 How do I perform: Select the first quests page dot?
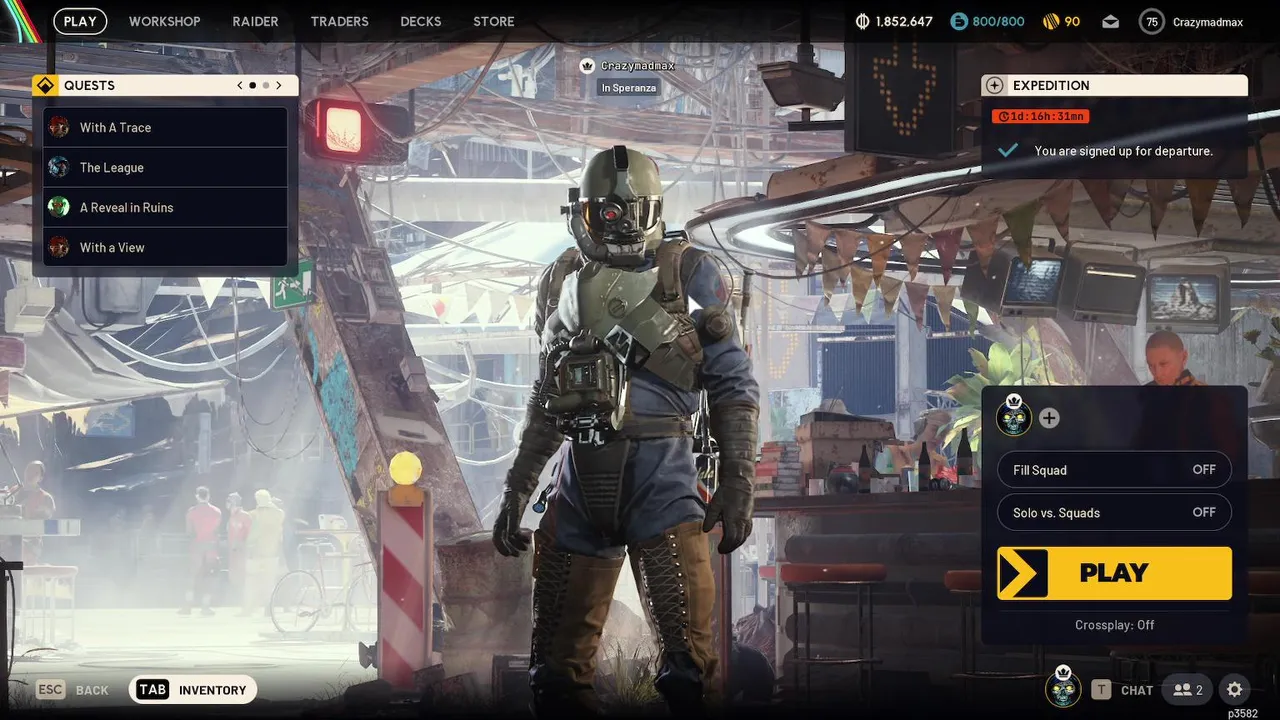(x=252, y=85)
